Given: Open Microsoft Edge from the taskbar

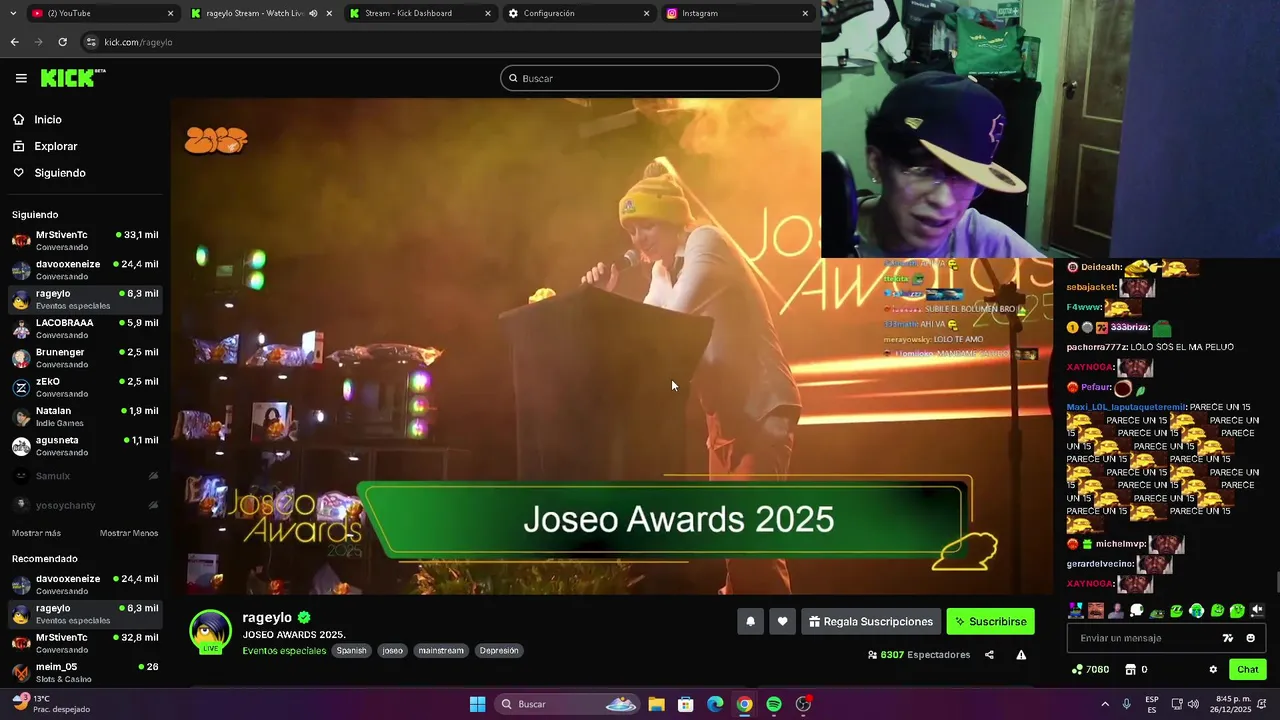Looking at the screenshot, I should [715, 704].
